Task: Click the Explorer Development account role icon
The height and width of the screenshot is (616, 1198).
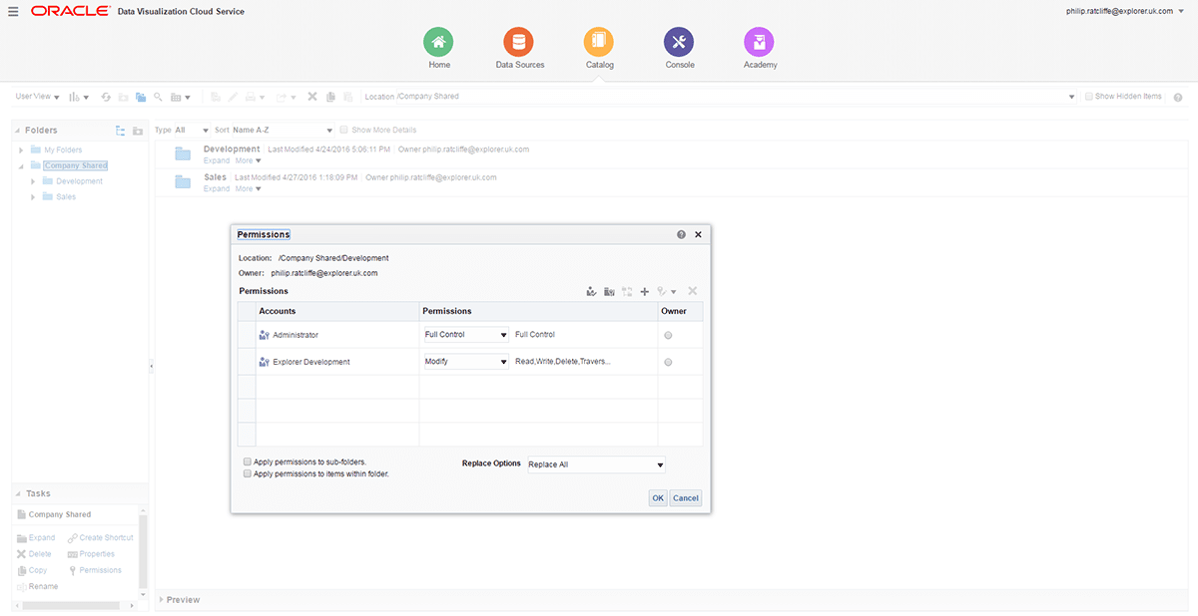Action: coord(264,361)
